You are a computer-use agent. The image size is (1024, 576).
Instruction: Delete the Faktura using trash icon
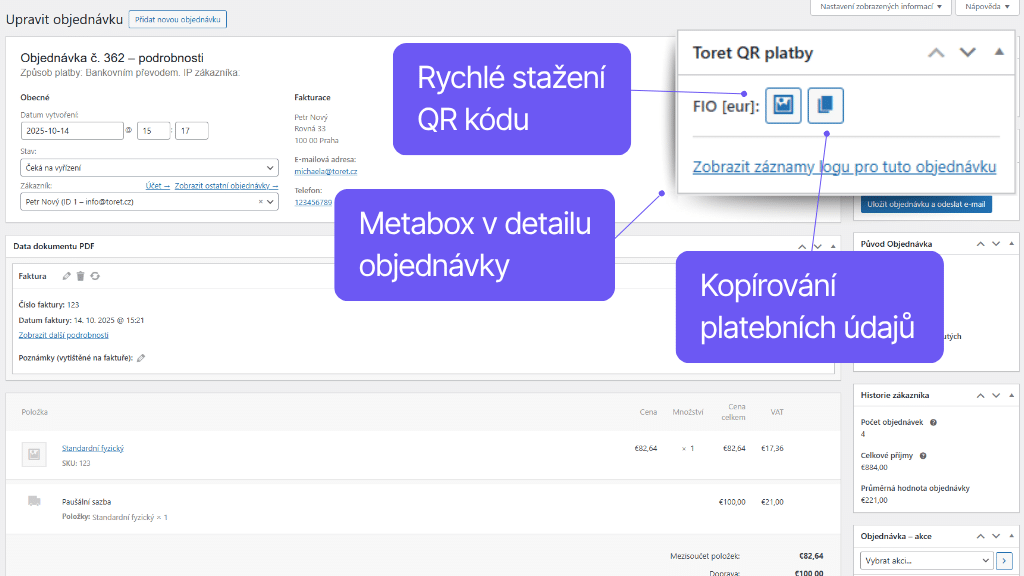click(80, 276)
